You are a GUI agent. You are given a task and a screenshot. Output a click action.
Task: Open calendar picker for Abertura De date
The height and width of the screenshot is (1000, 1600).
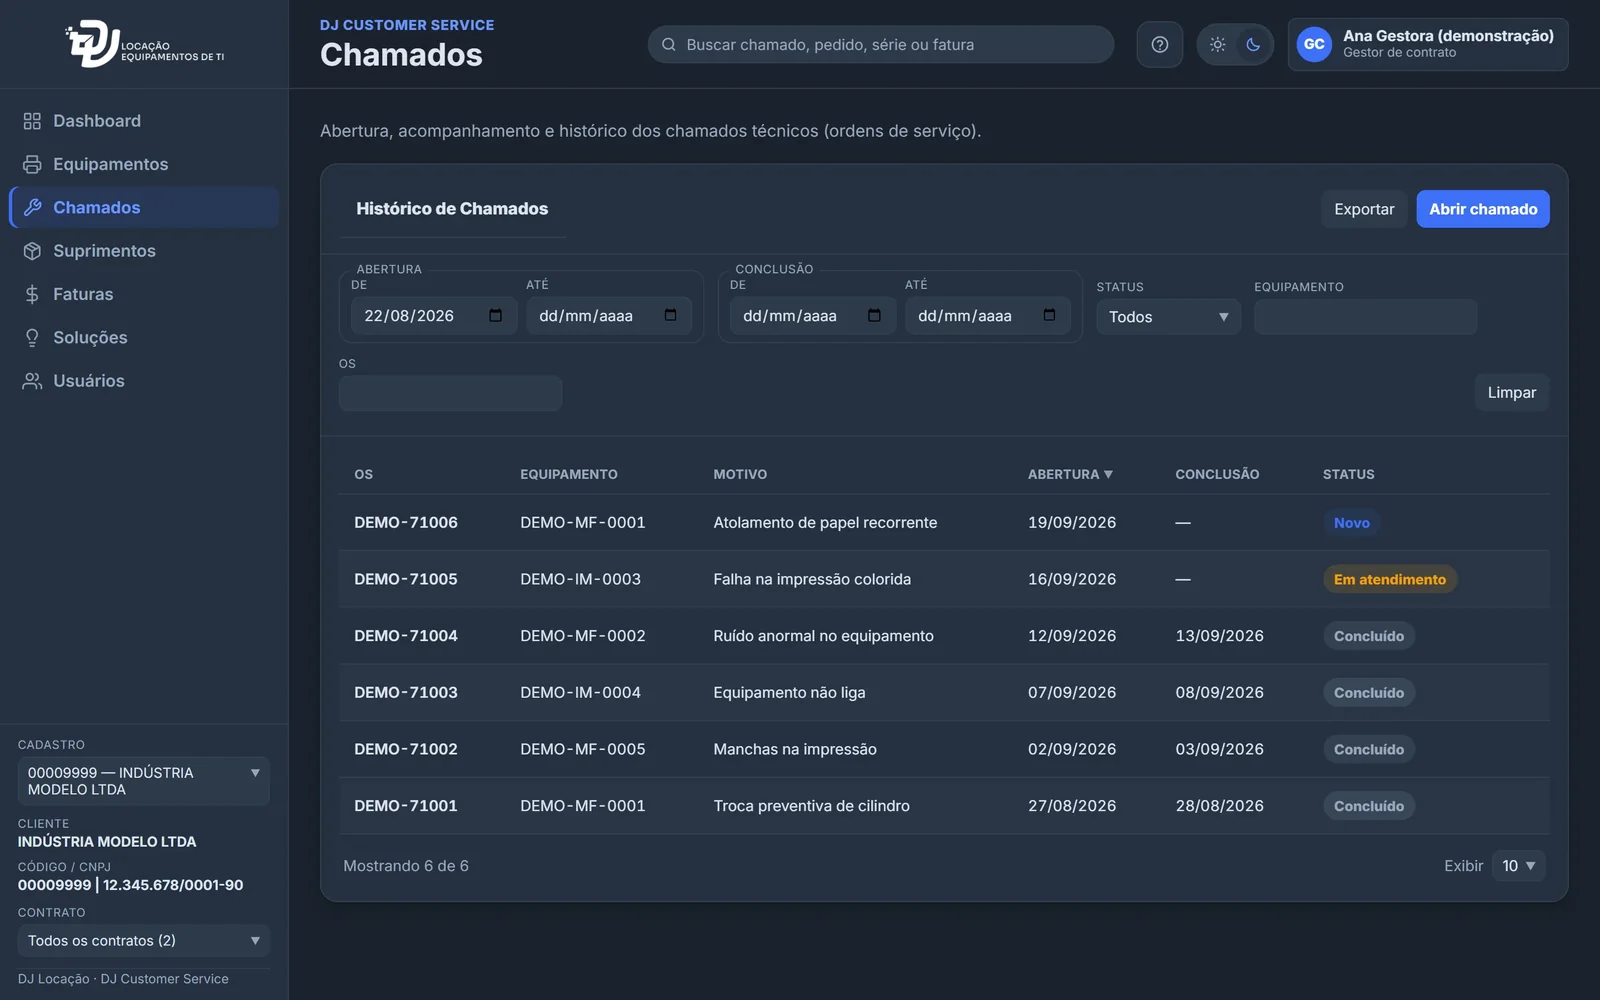pyautogui.click(x=495, y=316)
